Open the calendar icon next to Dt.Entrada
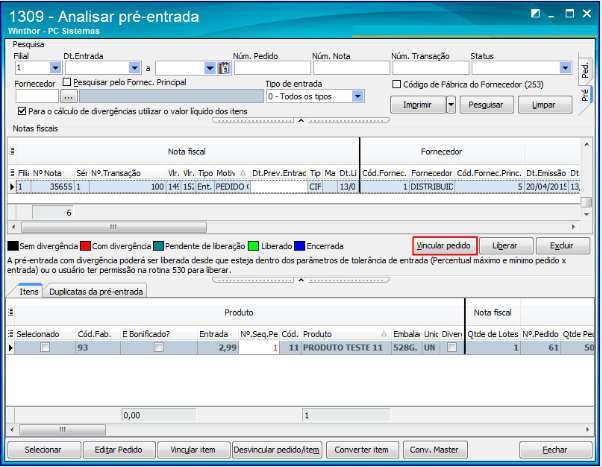602x467 pixels. click(x=224, y=68)
